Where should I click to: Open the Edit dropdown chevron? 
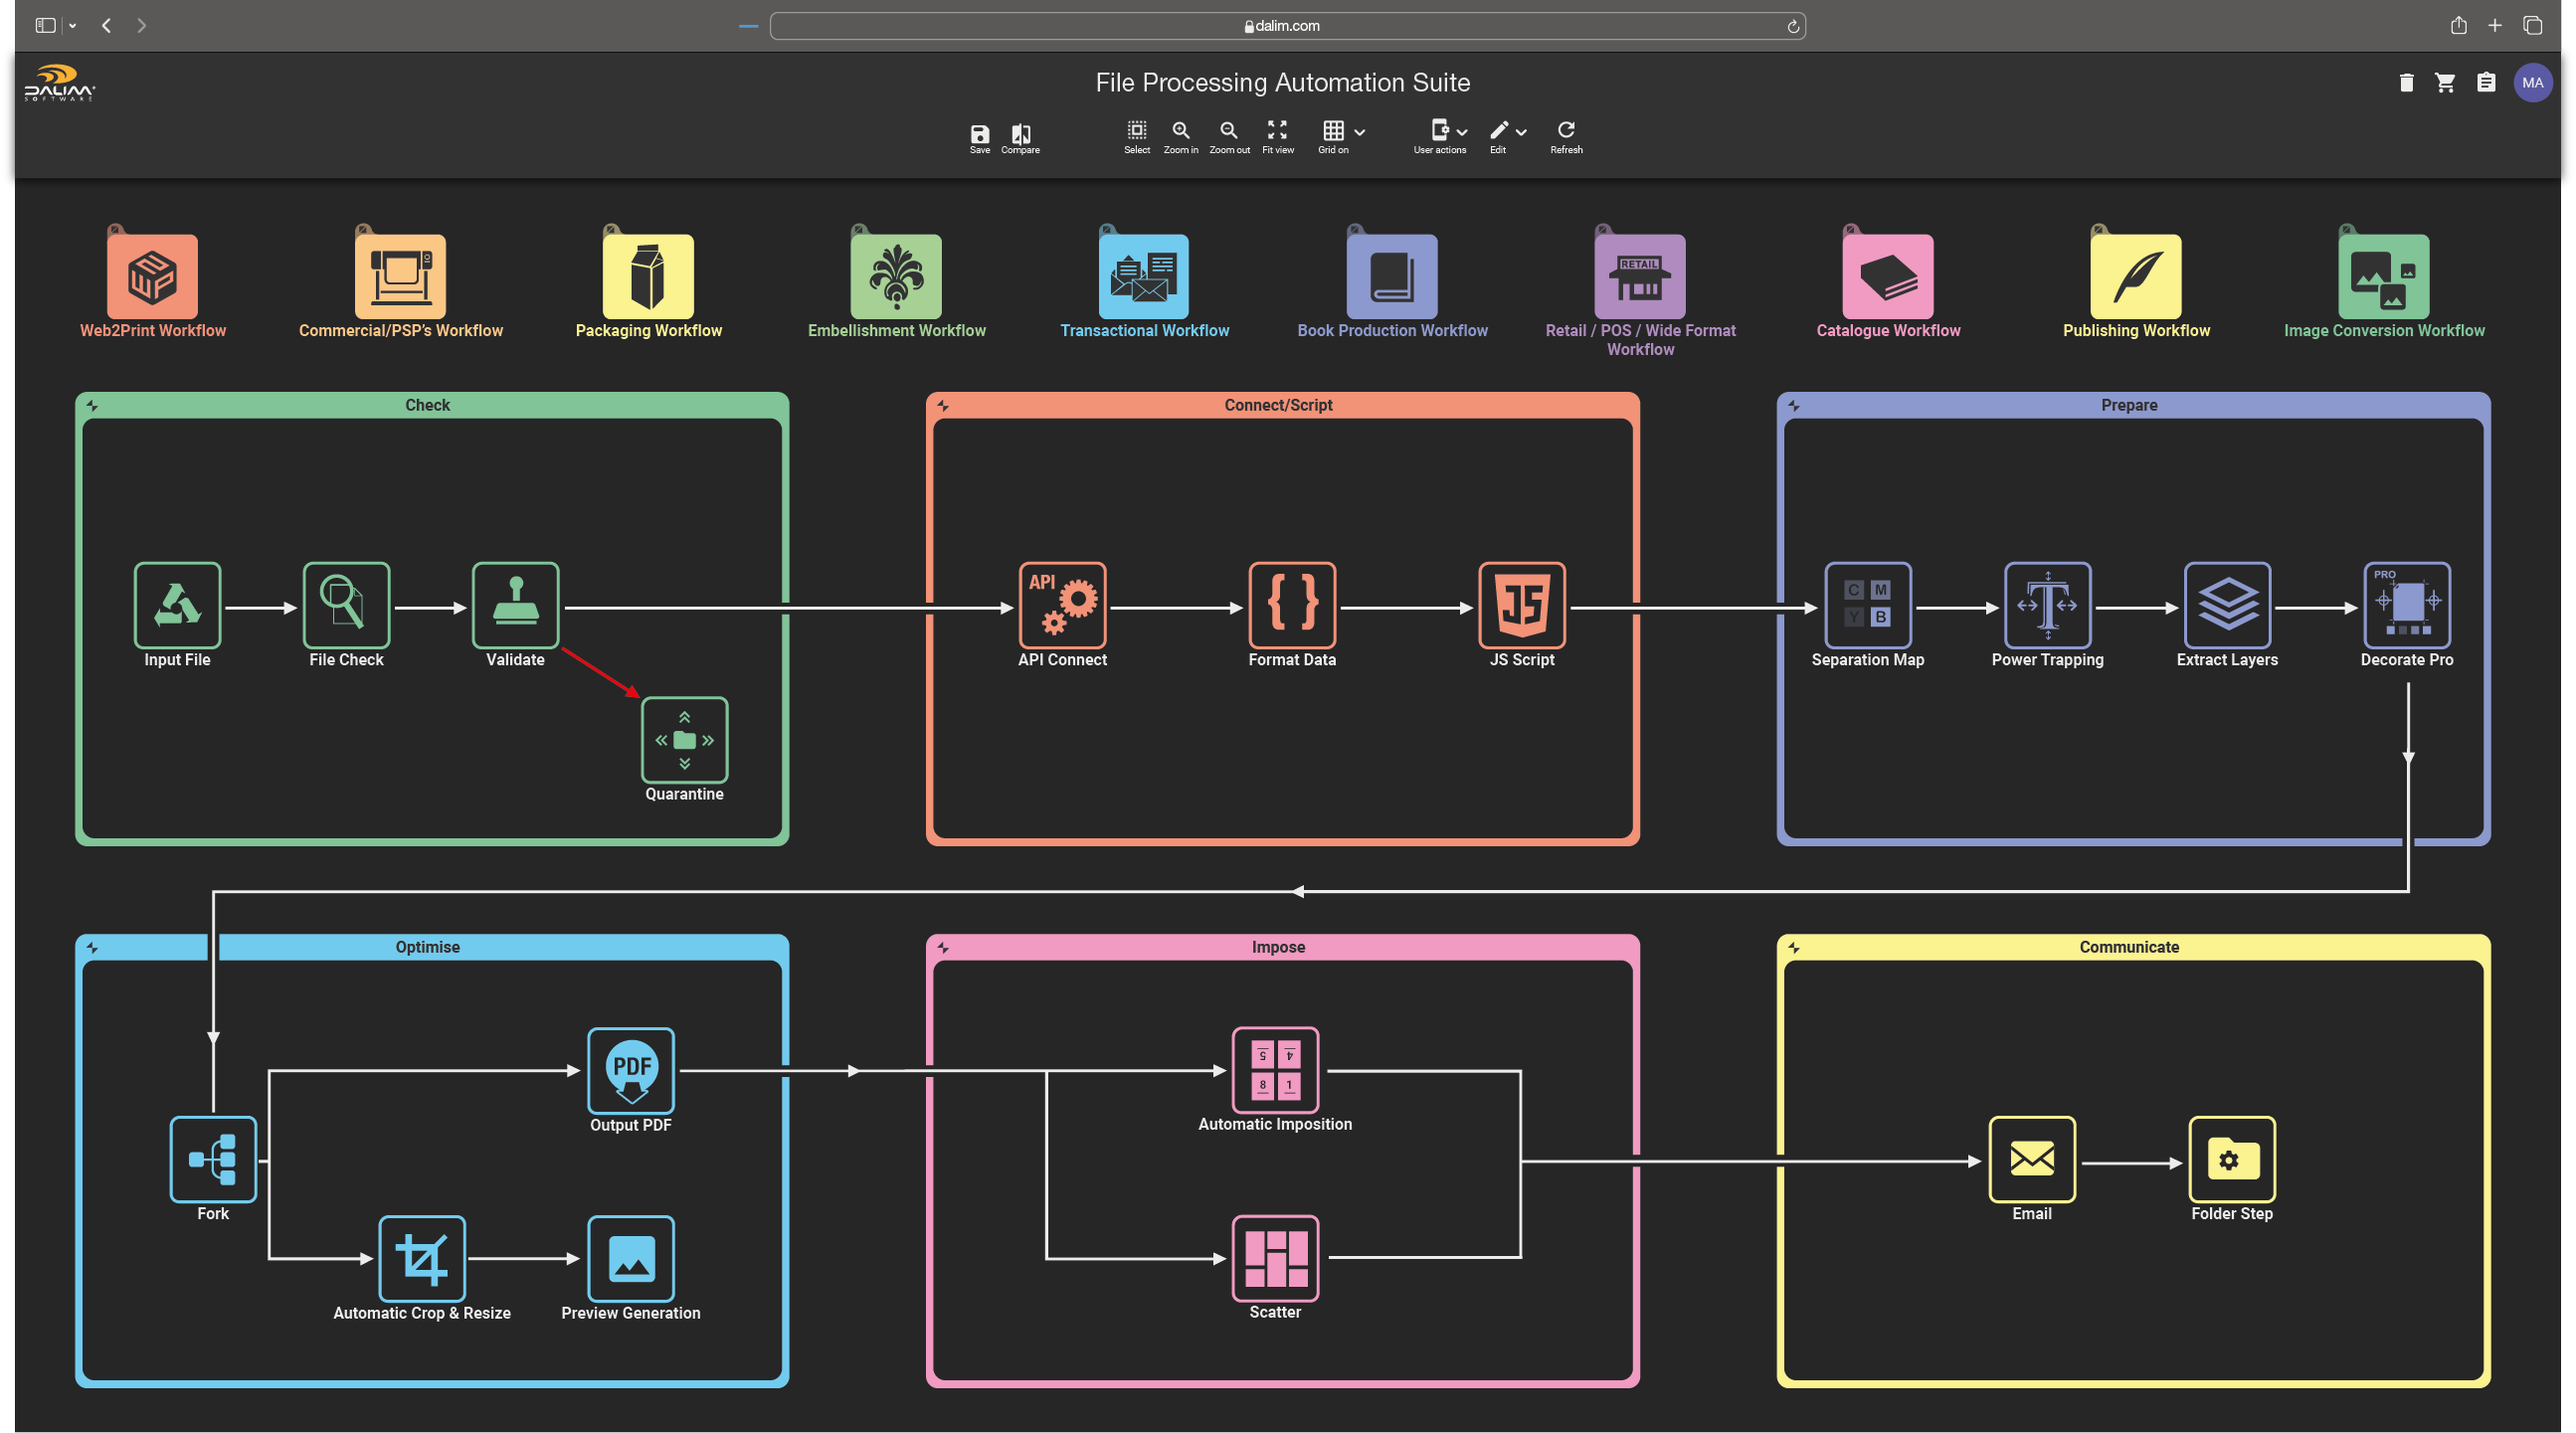pos(1521,132)
